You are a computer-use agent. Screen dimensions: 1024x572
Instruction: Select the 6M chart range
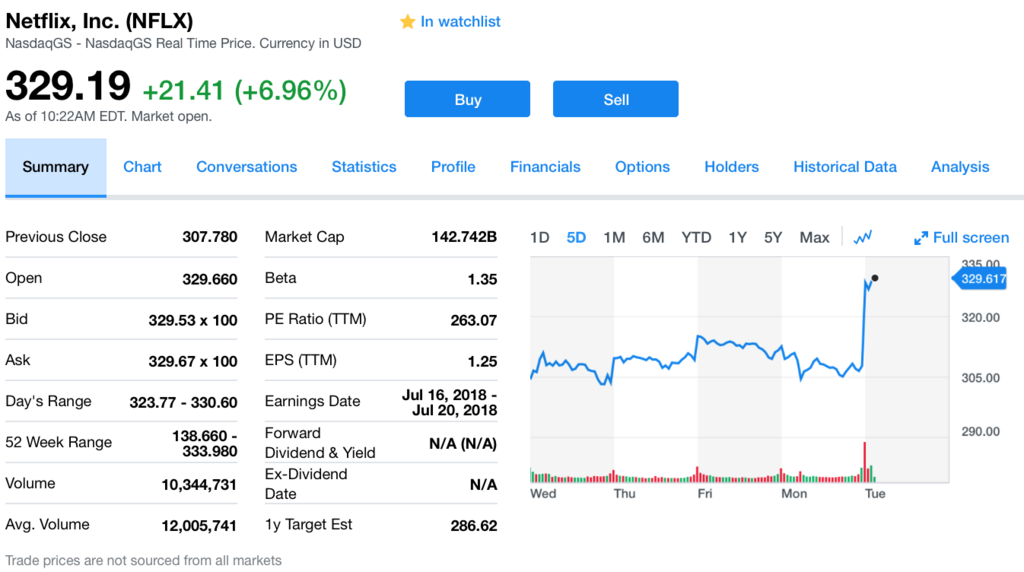[x=653, y=238]
